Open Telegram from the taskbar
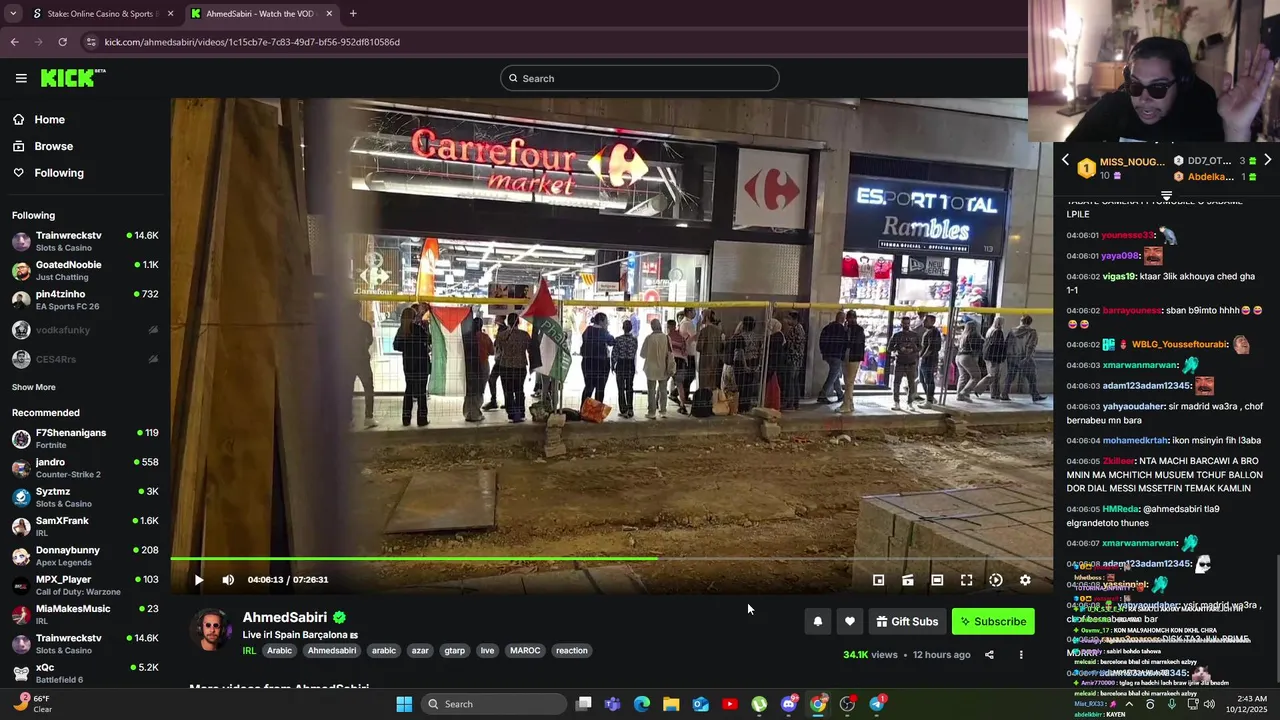1280x720 pixels. (877, 704)
